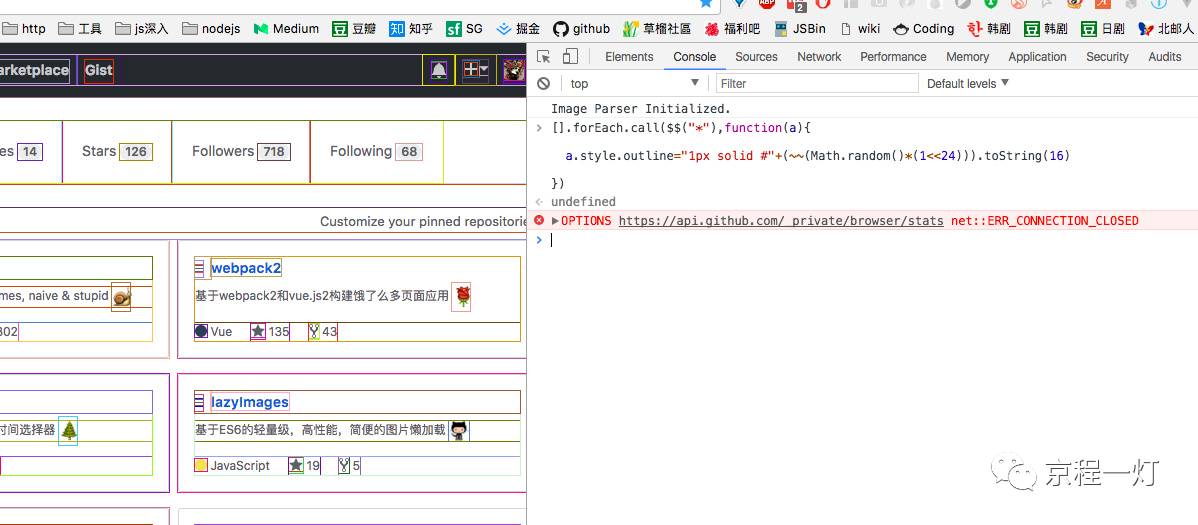1198x525 pixels.
Task: Open the Followers 718 tab
Action: 241,151
